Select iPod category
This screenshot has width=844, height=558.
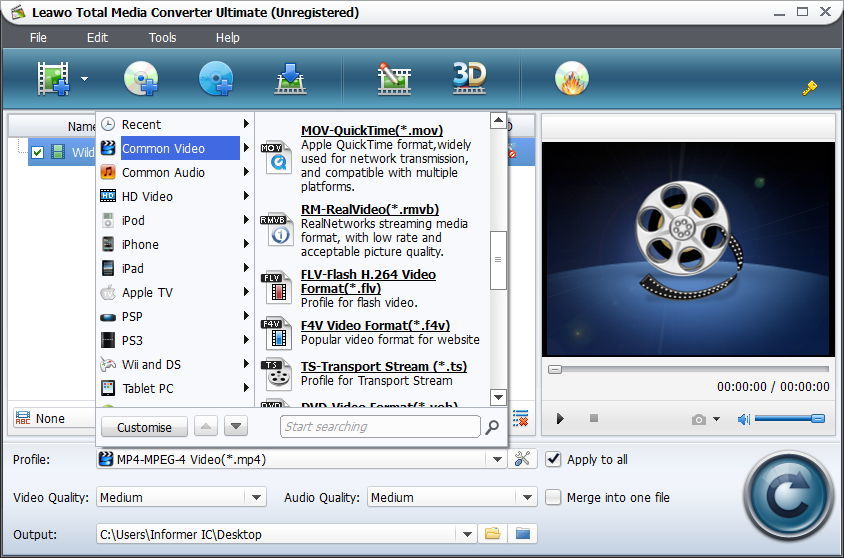point(175,221)
